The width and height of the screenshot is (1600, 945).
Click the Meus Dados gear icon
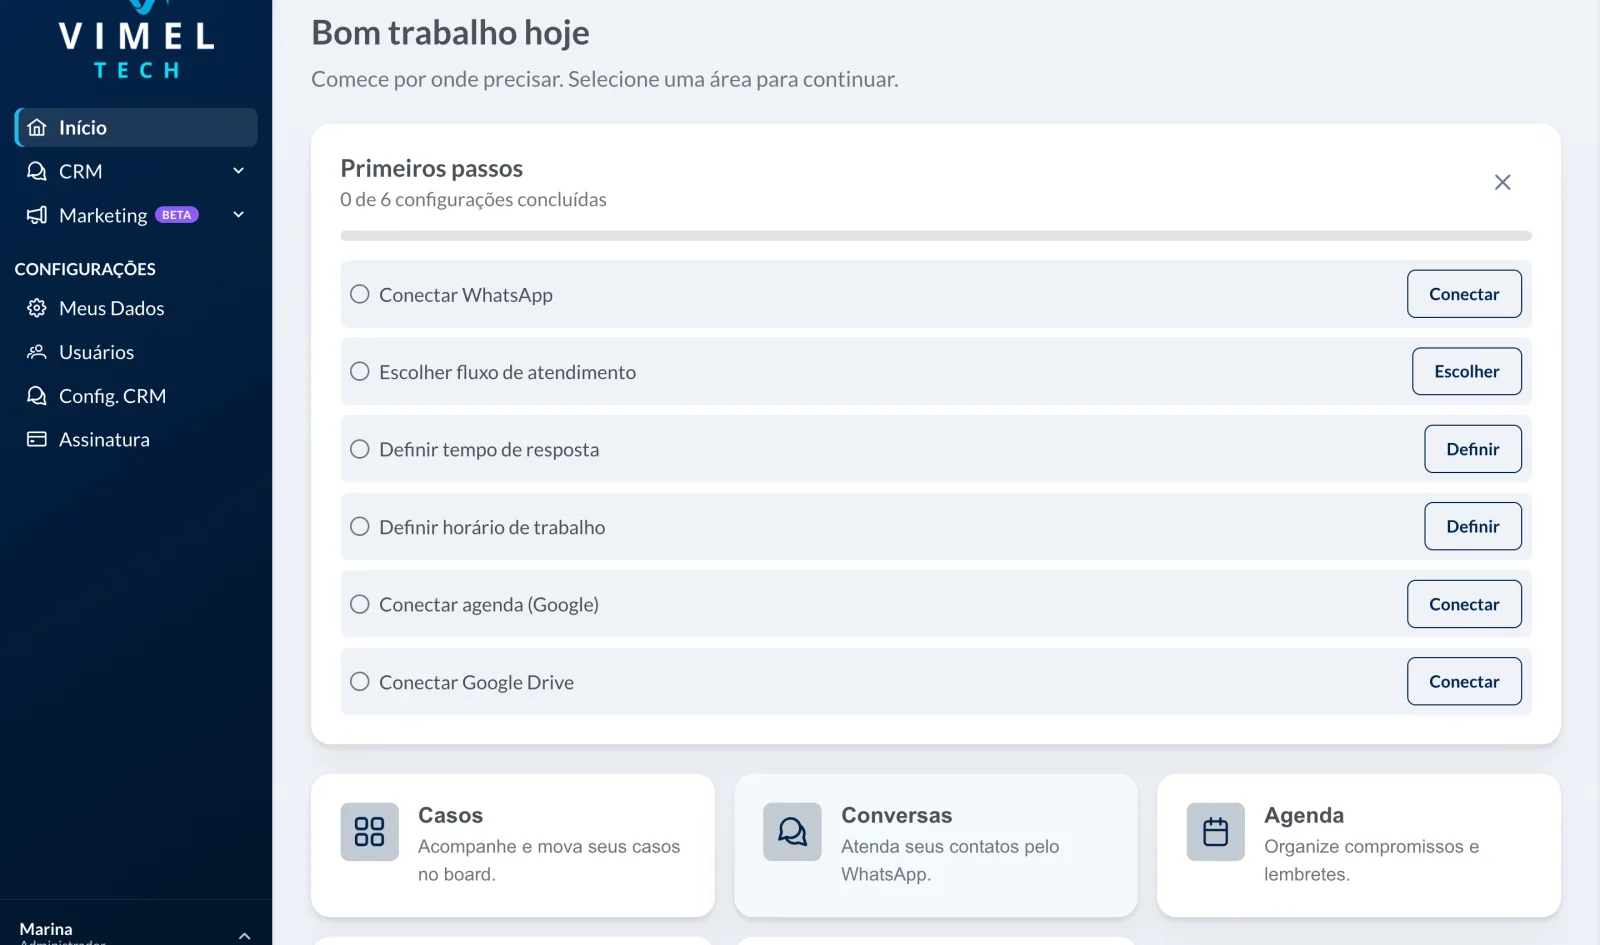coord(37,308)
